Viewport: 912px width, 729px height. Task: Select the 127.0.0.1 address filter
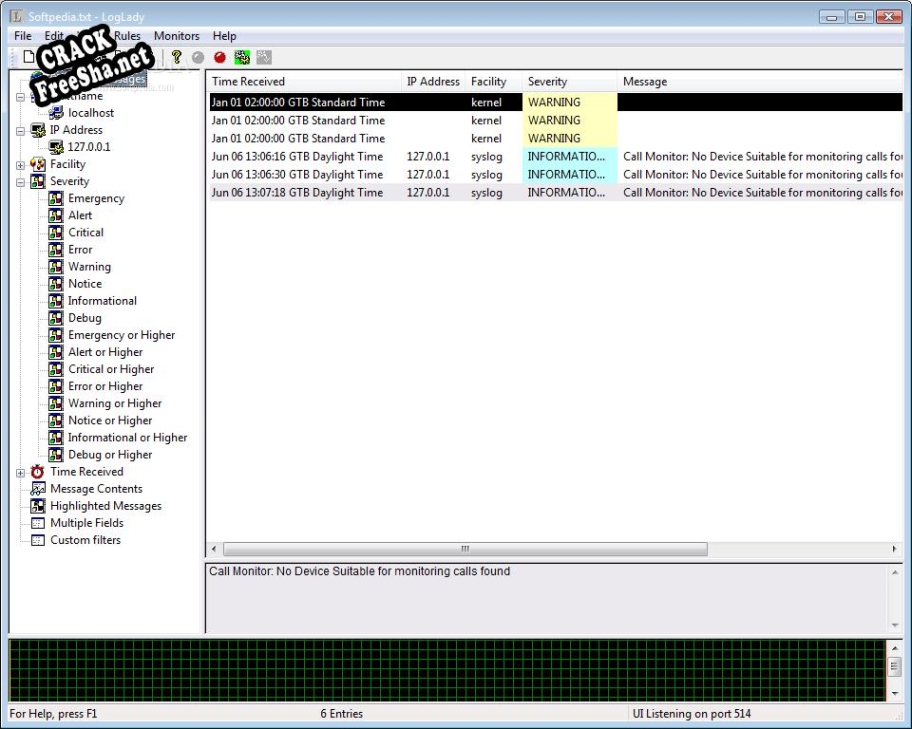89,147
